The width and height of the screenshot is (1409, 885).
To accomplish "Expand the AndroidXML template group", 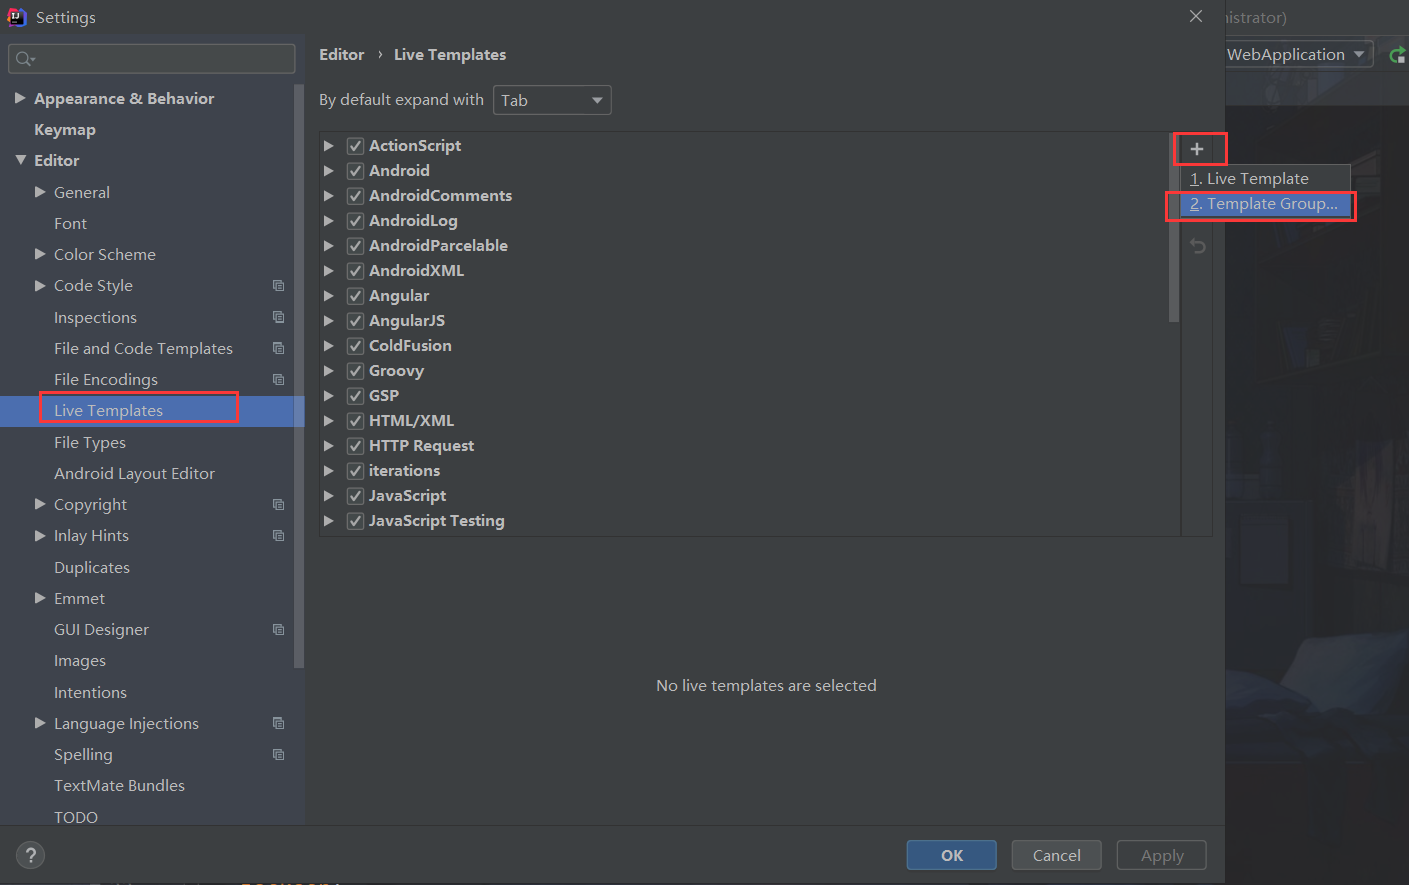I will pos(329,271).
